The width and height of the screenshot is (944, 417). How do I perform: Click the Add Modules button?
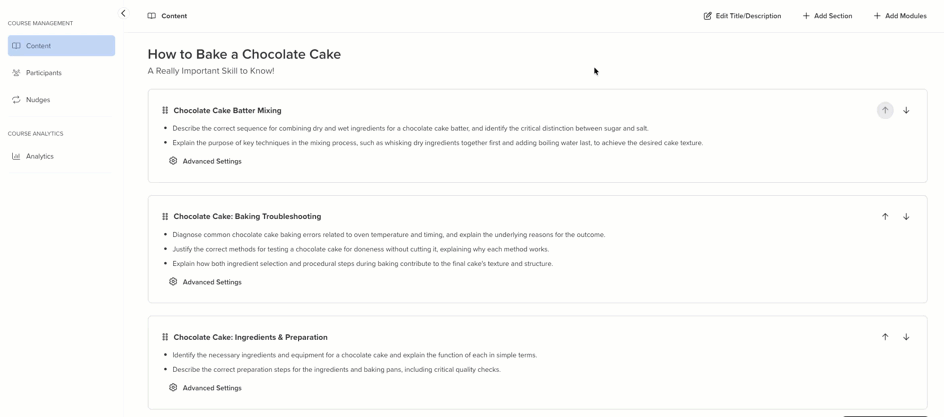click(900, 16)
